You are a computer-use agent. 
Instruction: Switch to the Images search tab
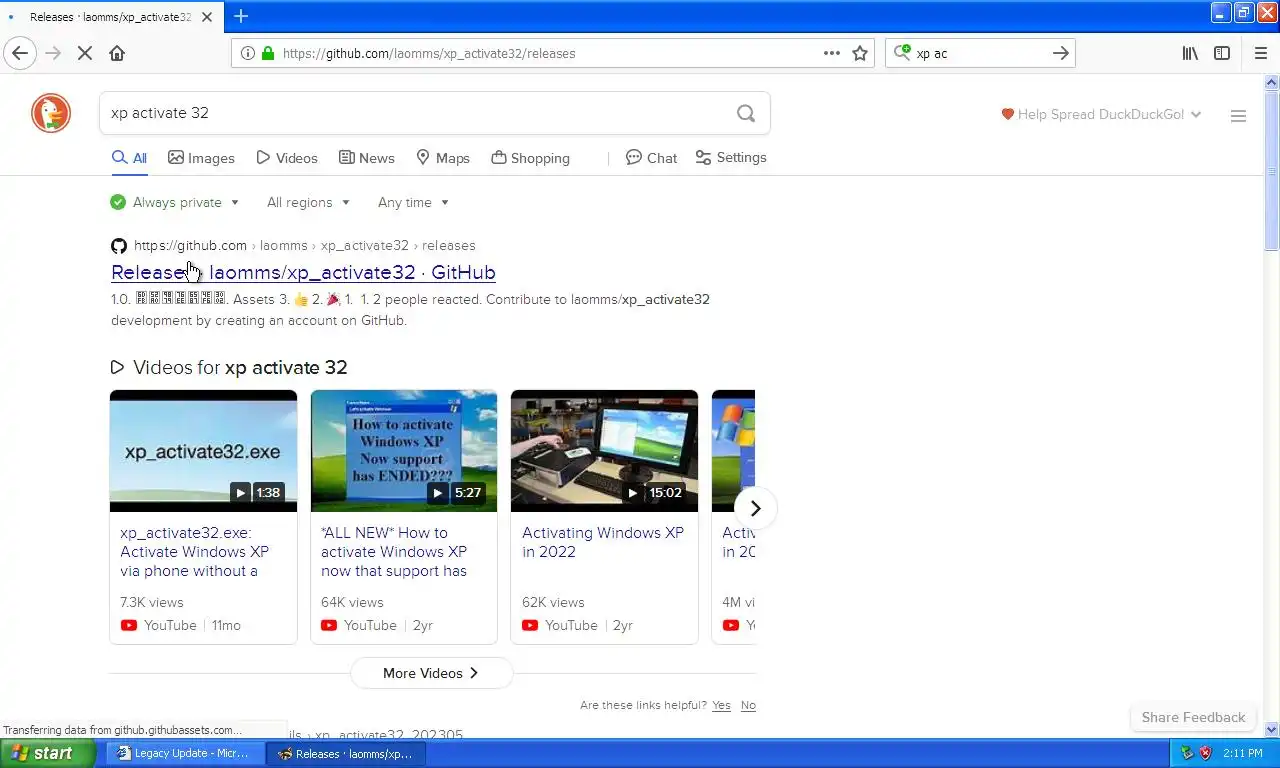(201, 158)
